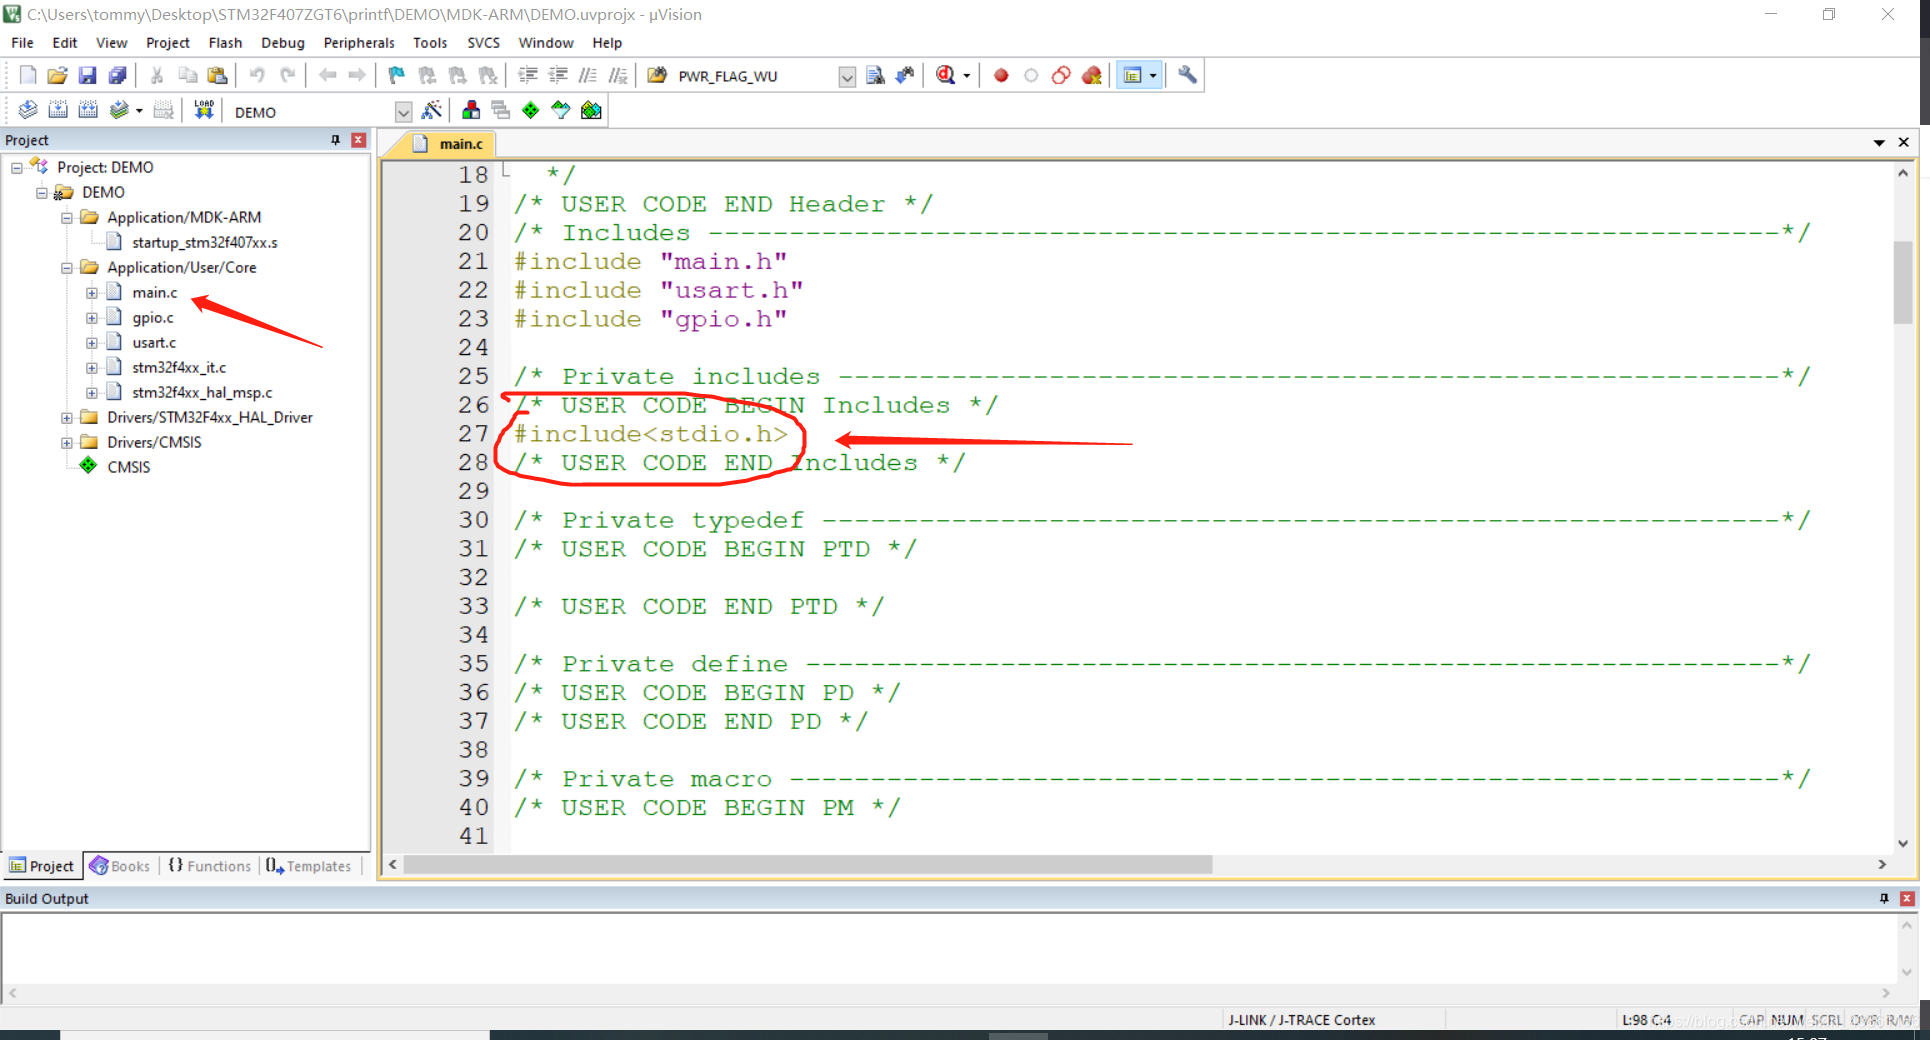1930x1040 pixels.
Task: Switch to the Functions panel tab
Action: (x=209, y=866)
